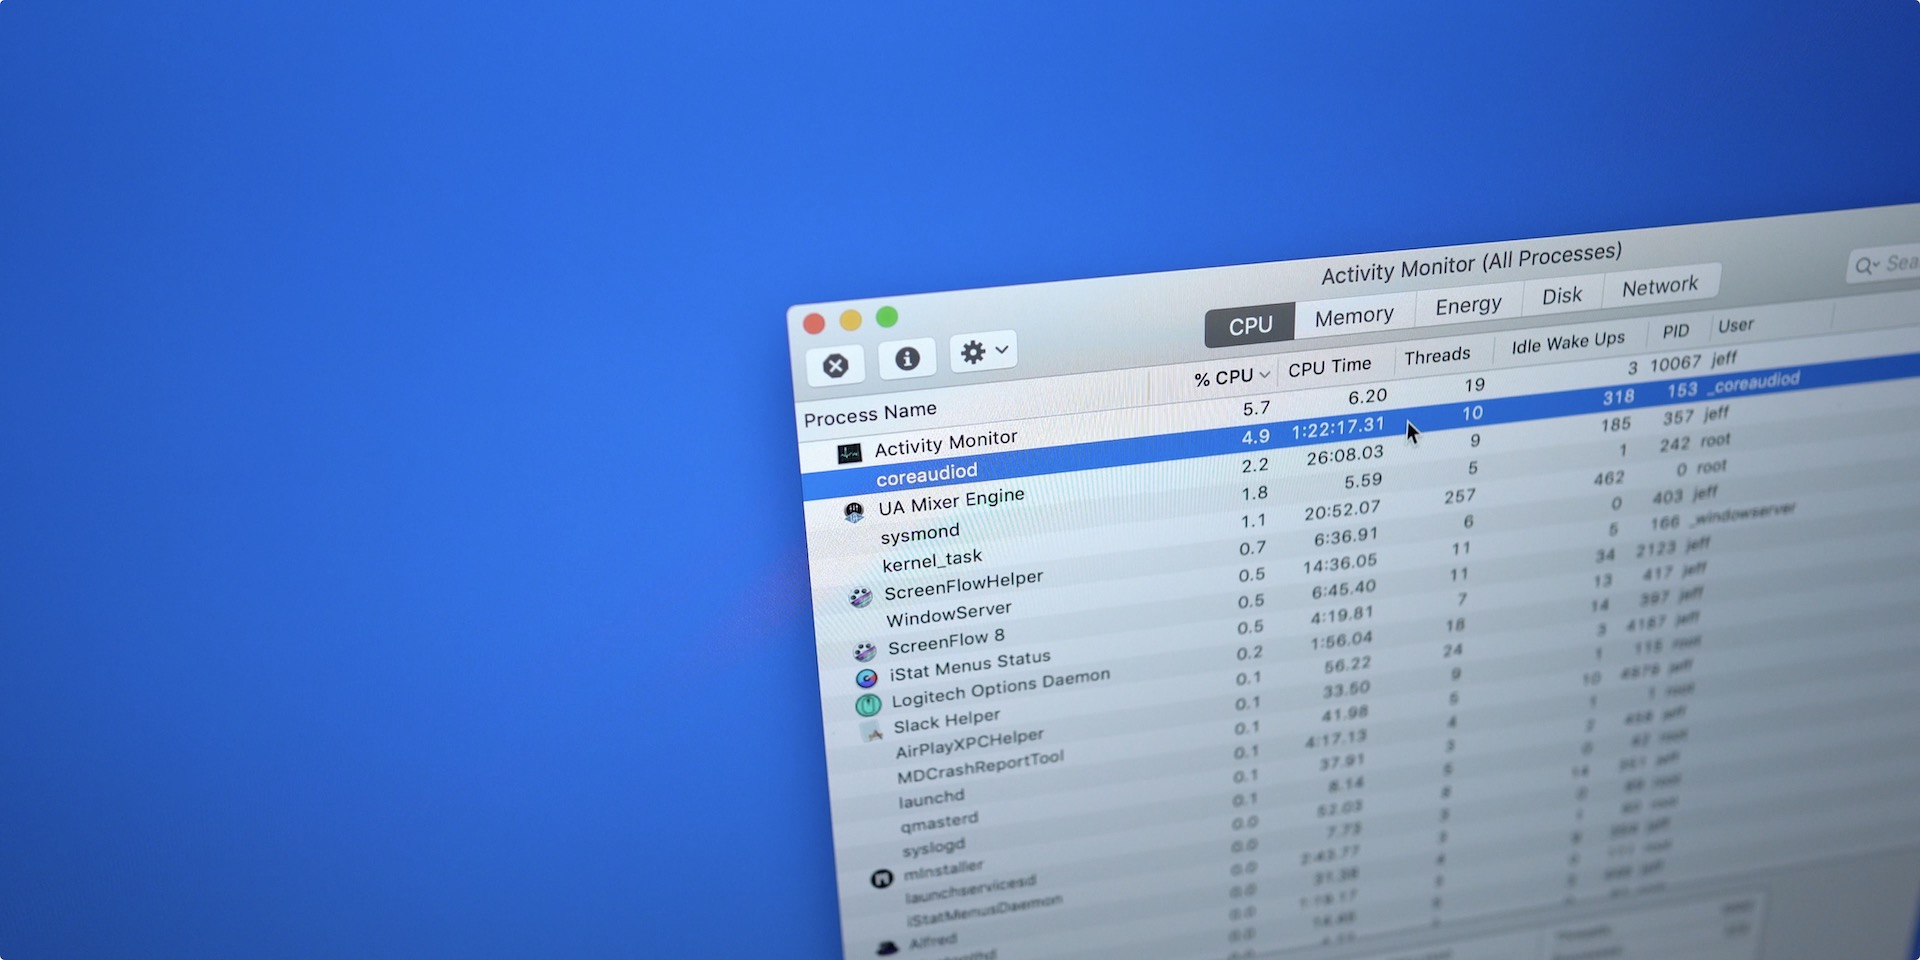This screenshot has height=960, width=1920.
Task: Switch to the Memory tab
Action: tap(1354, 317)
